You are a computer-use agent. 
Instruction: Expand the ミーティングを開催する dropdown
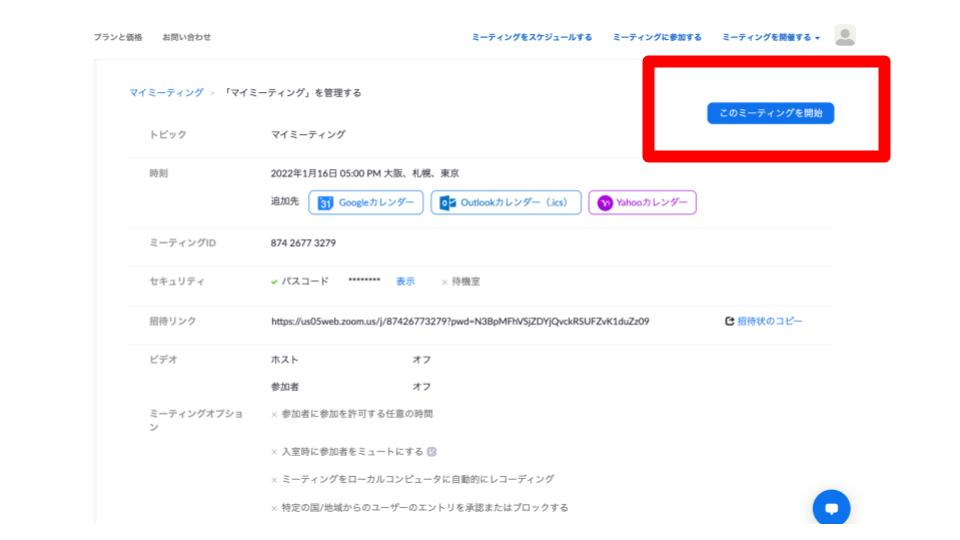tap(771, 37)
